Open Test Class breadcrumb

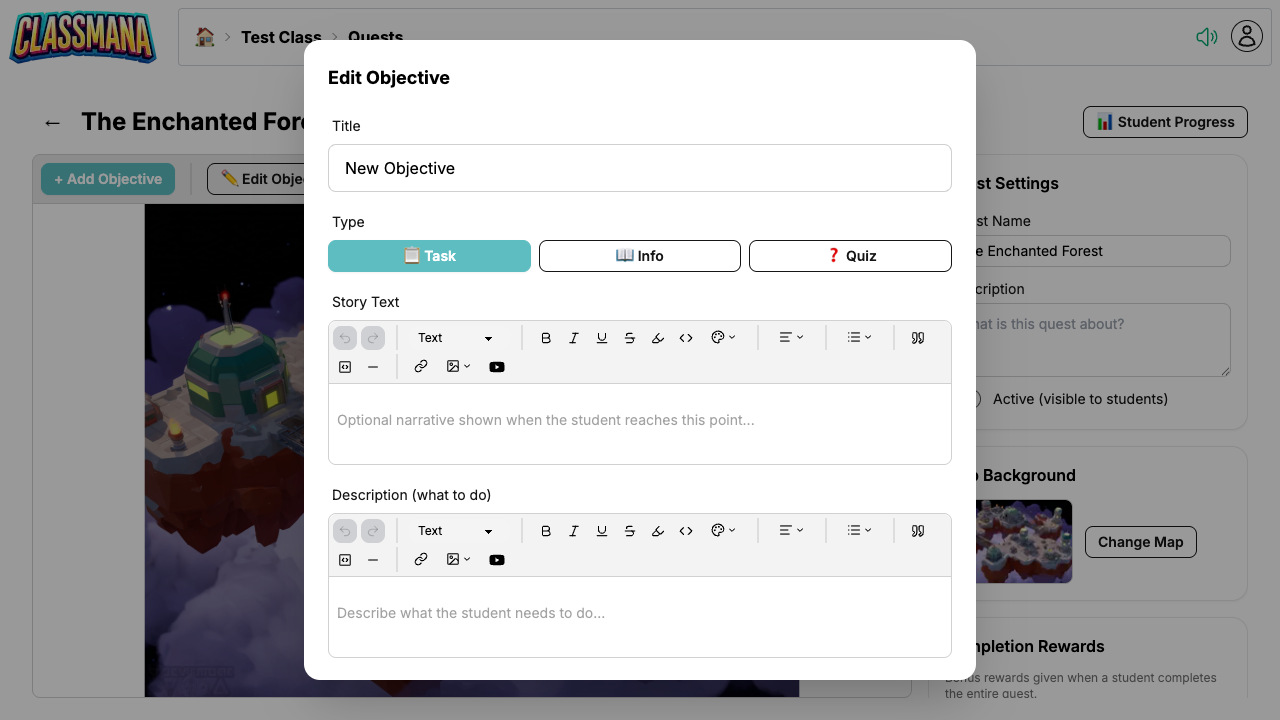[x=281, y=37]
